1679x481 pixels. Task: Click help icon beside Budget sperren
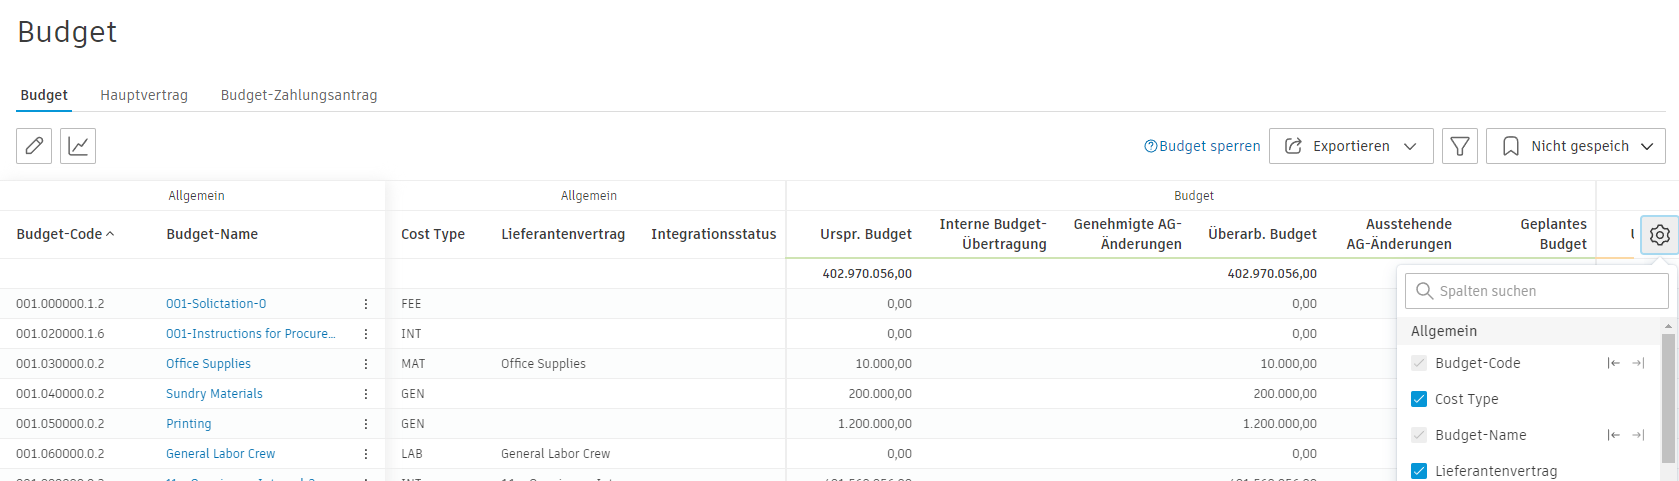1150,146
